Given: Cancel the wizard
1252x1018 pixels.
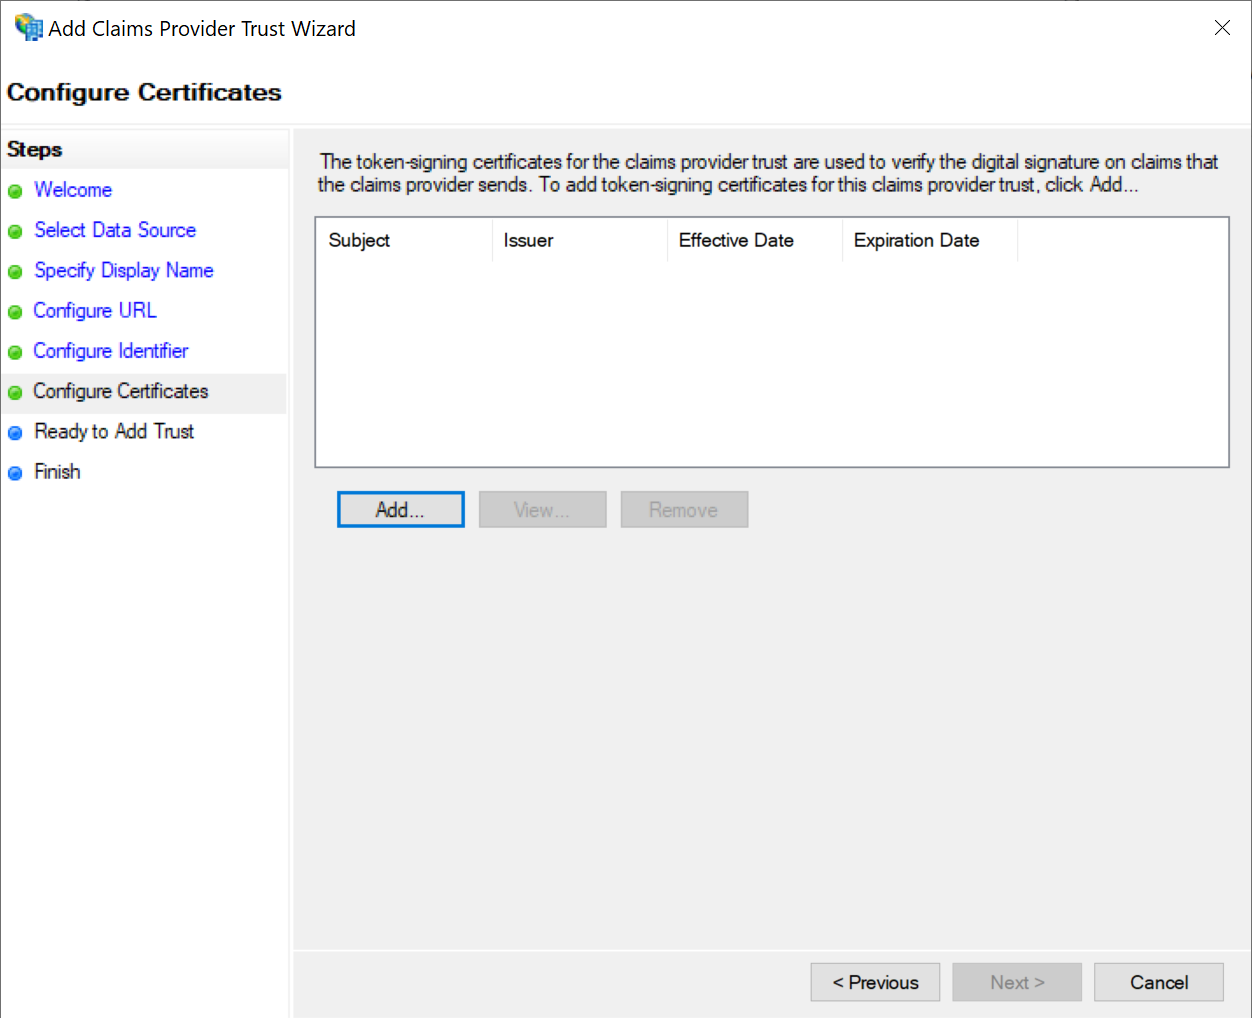Looking at the screenshot, I should 1158,982.
